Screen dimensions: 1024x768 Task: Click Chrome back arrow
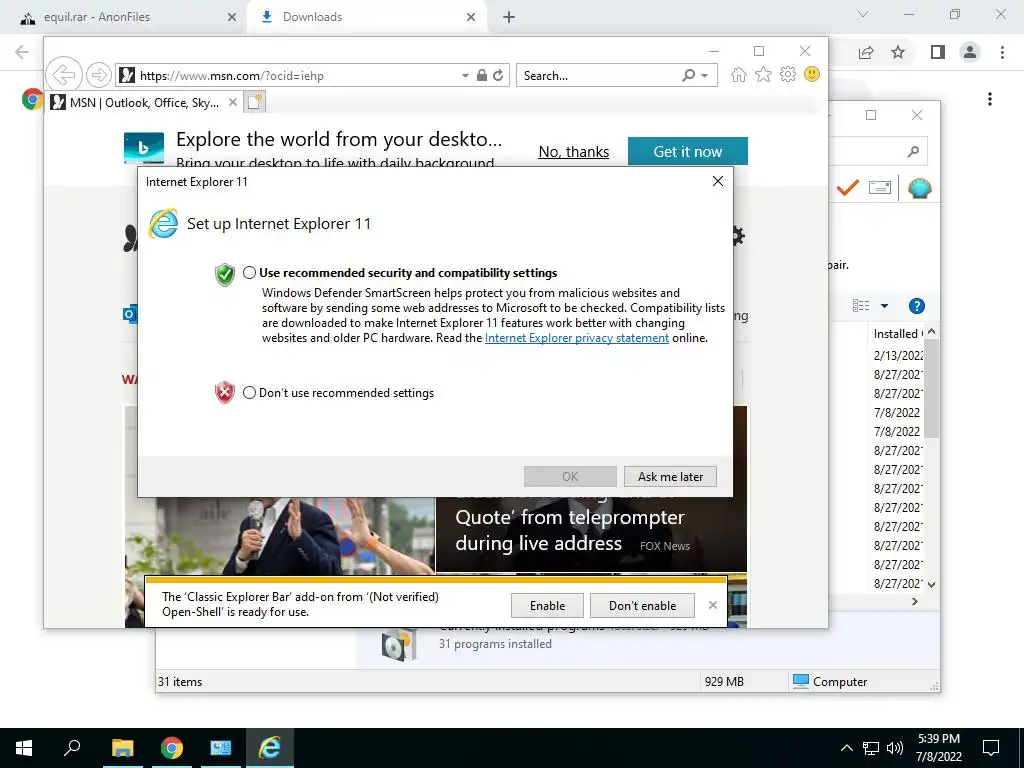(x=22, y=52)
